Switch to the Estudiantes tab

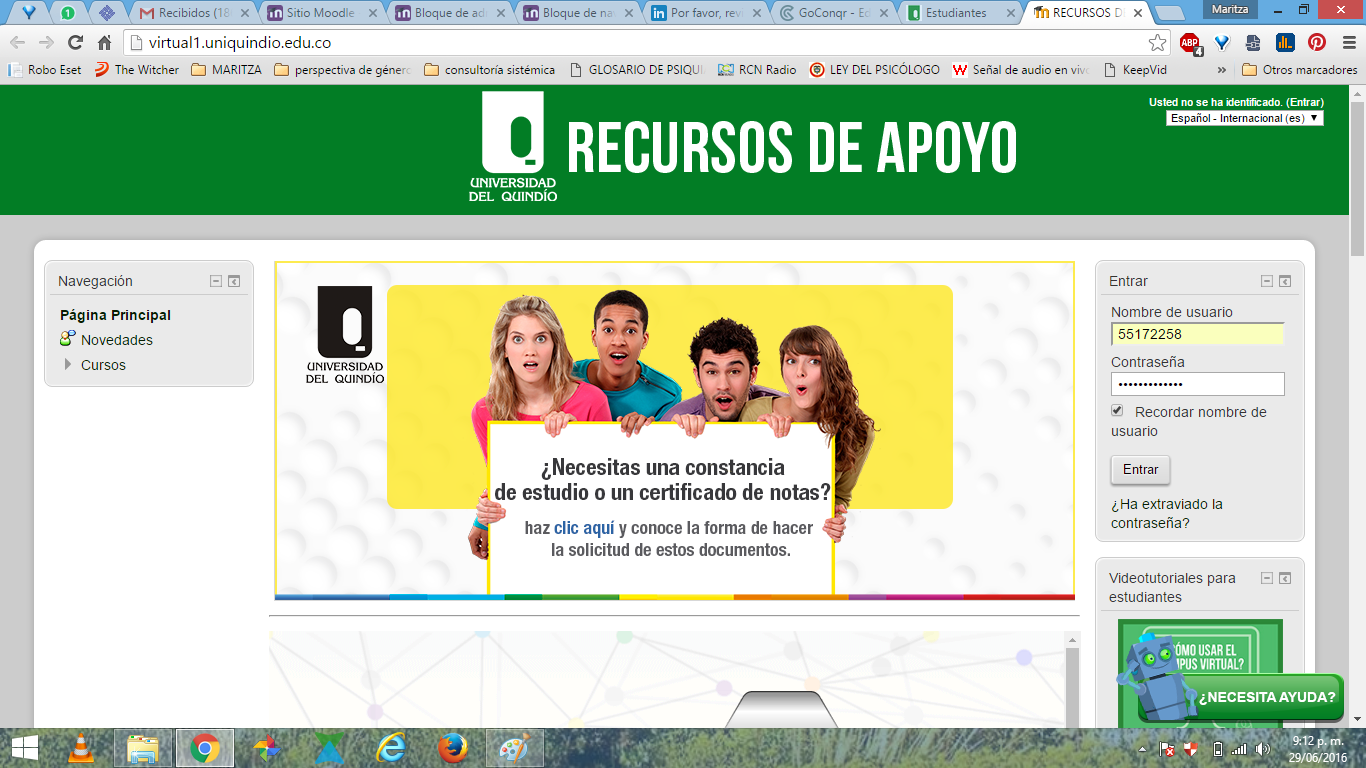point(959,13)
